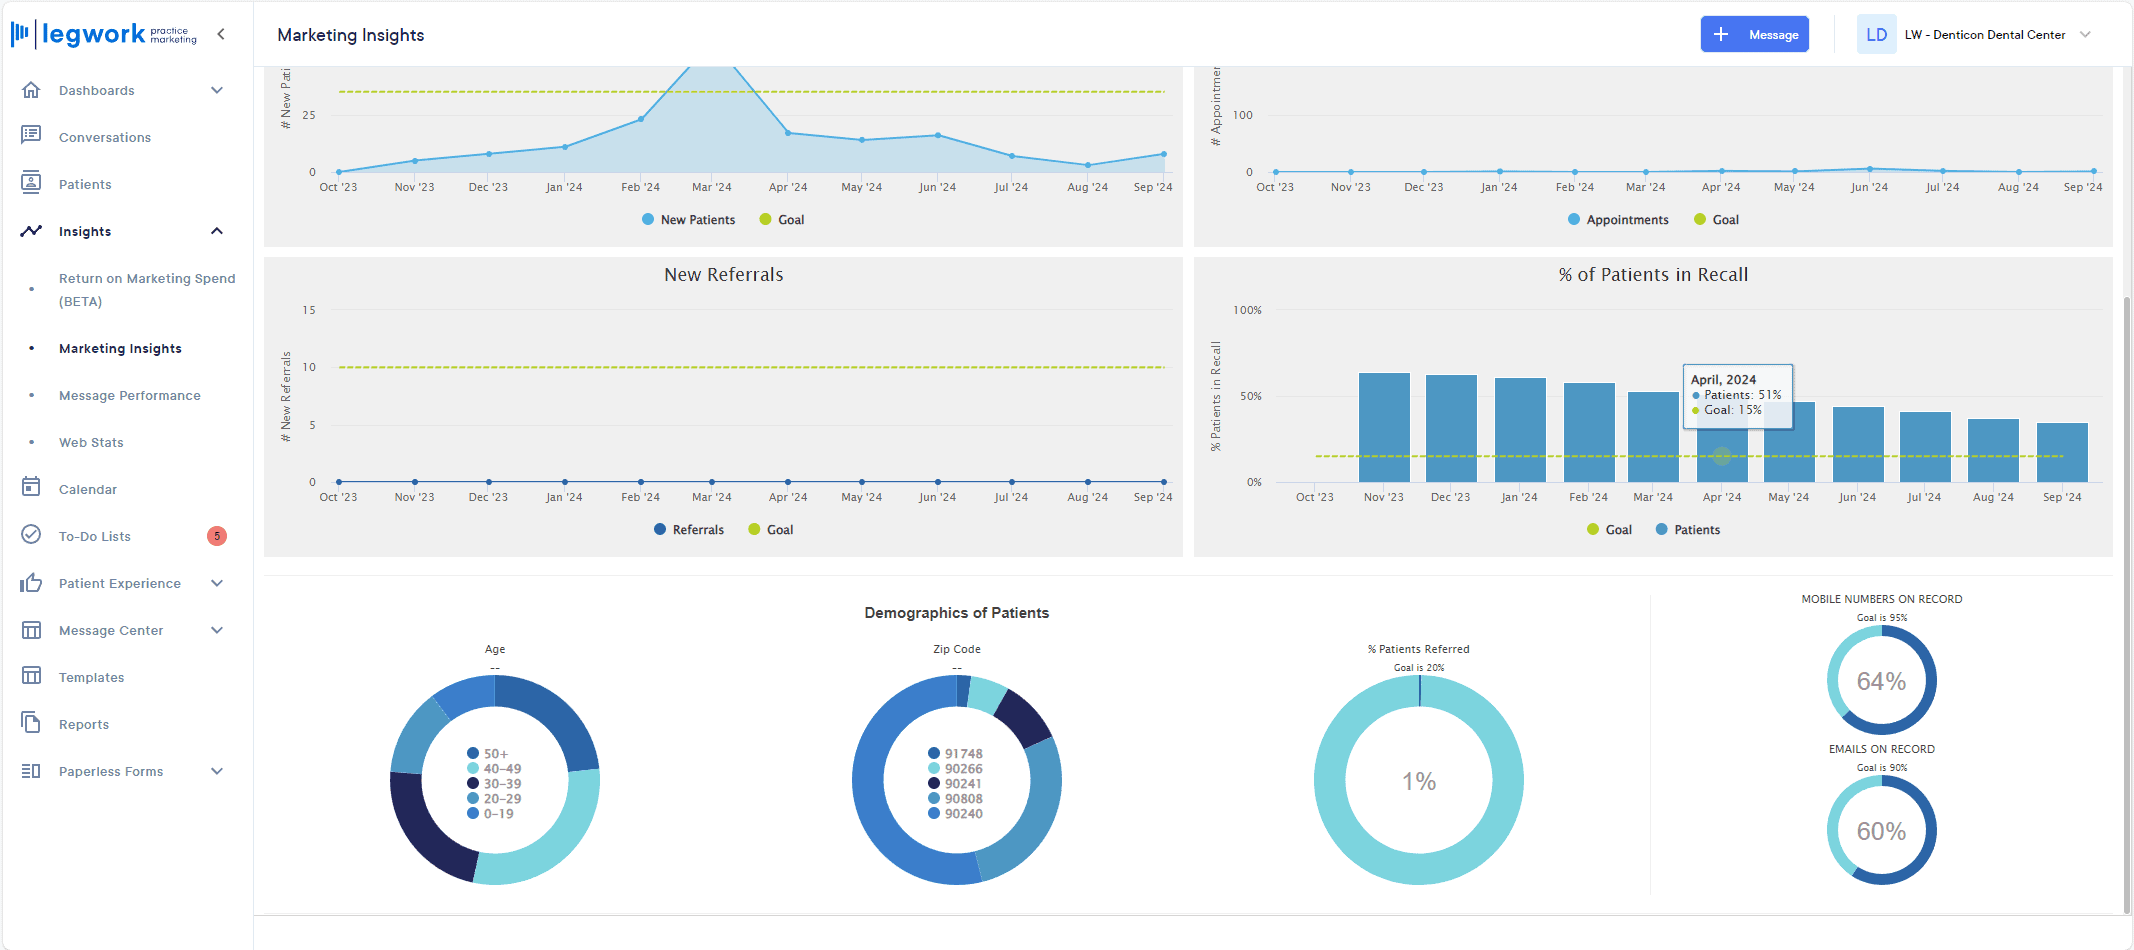Open Reports using its icon
The width and height of the screenshot is (2134, 950).
click(31, 723)
